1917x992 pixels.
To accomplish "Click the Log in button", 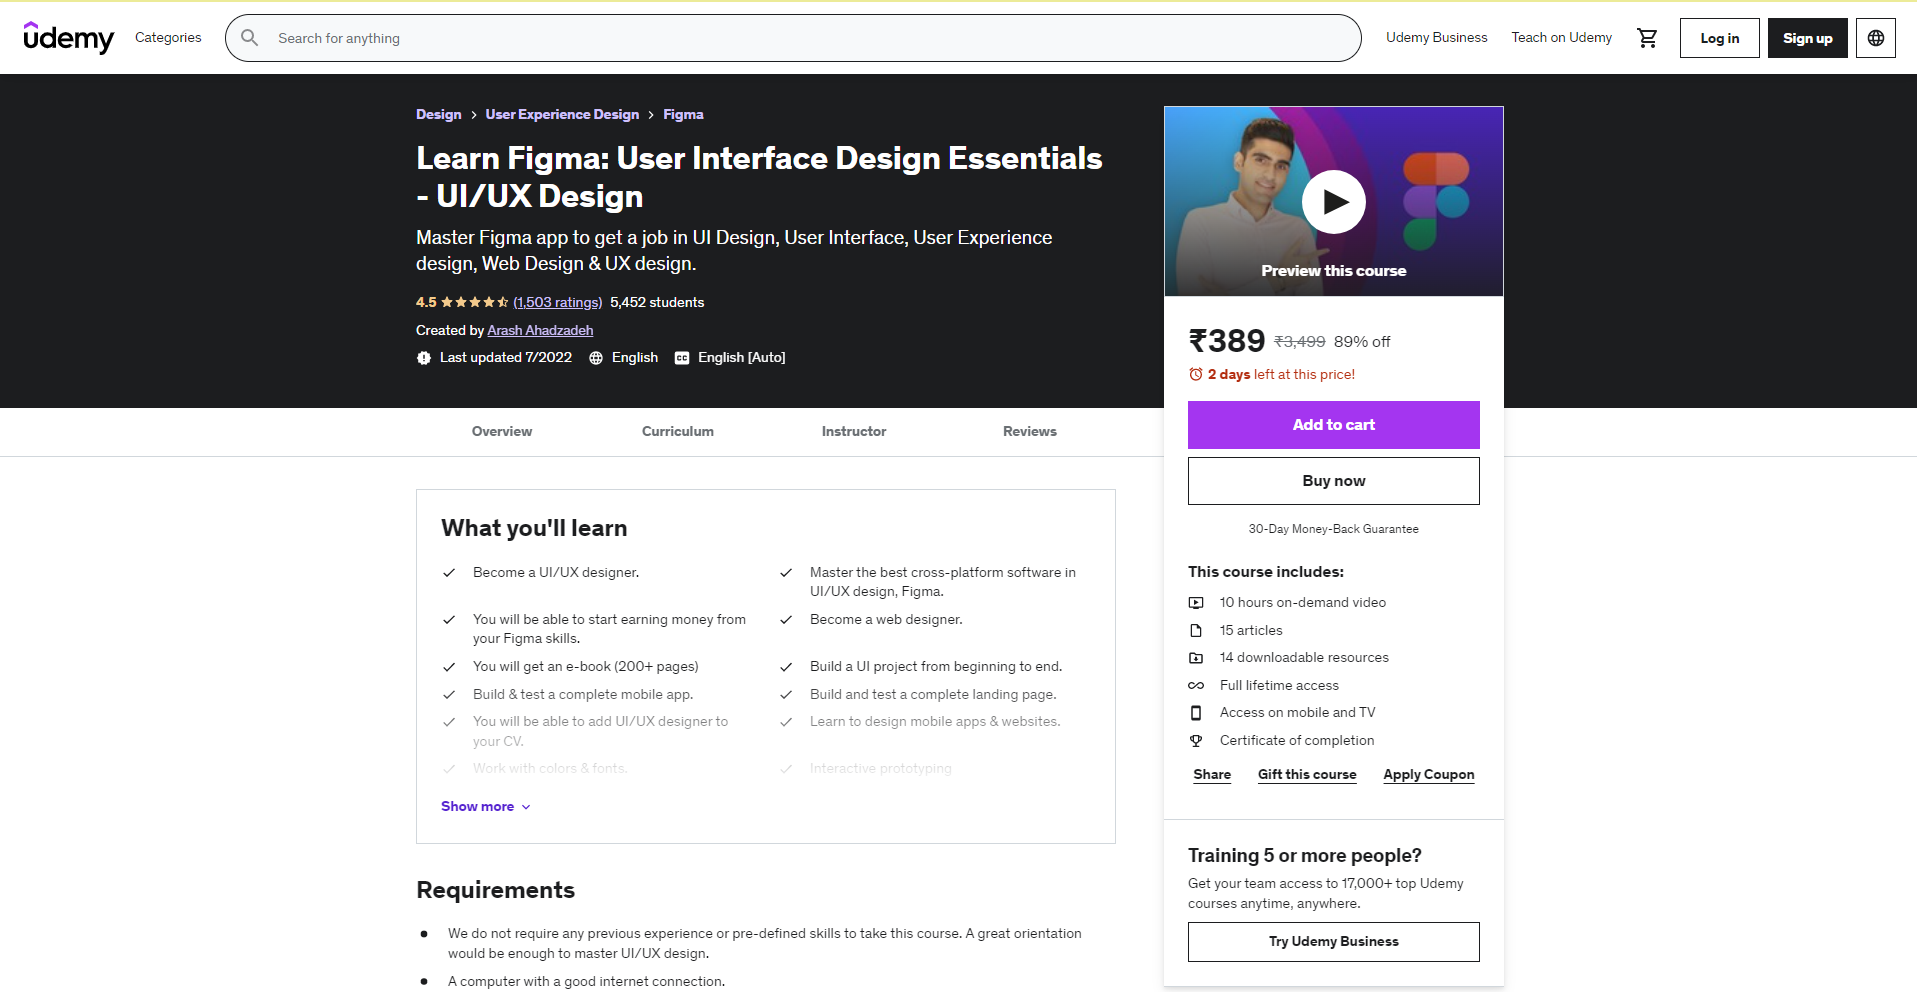I will point(1720,38).
